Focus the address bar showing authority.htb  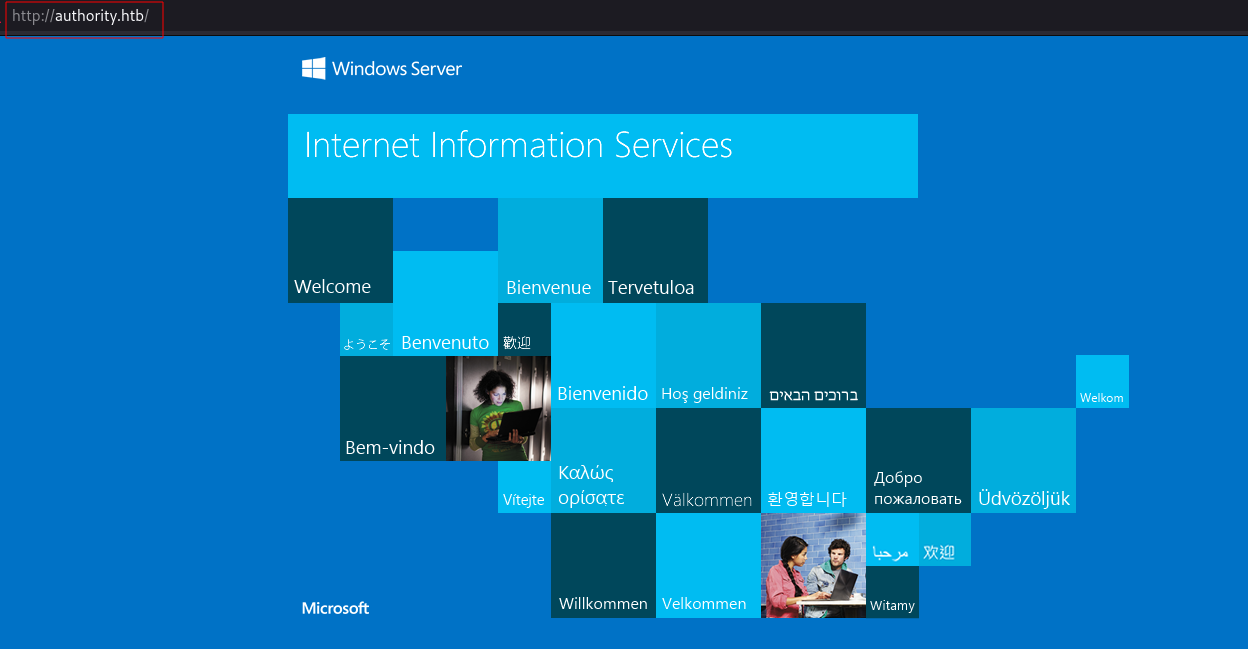coord(84,17)
